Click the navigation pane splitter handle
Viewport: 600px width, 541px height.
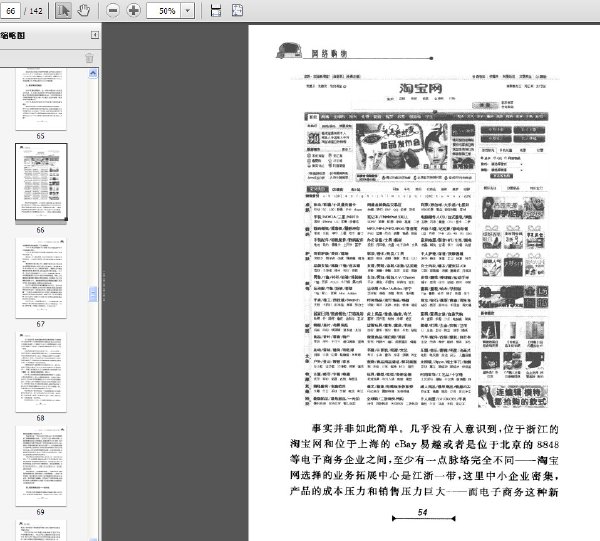104,286
